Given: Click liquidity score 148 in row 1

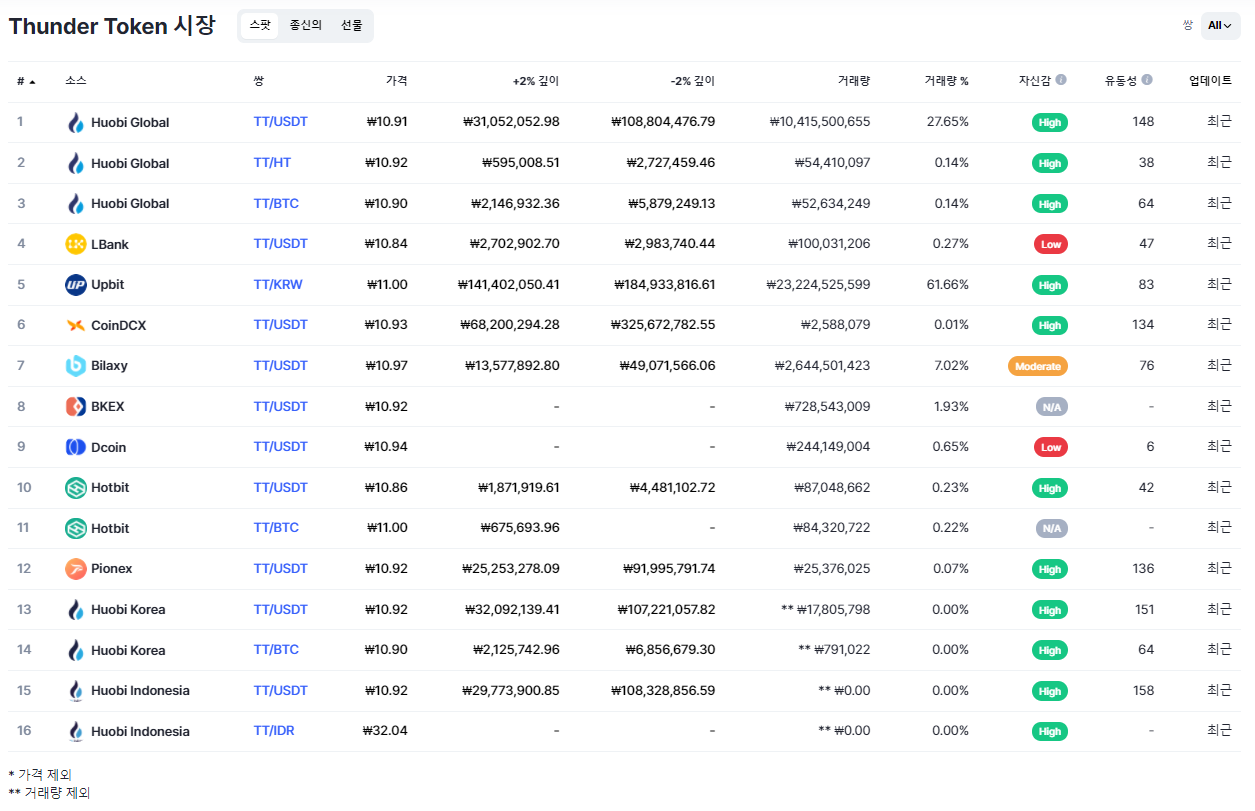Looking at the screenshot, I should click(x=1143, y=122).
